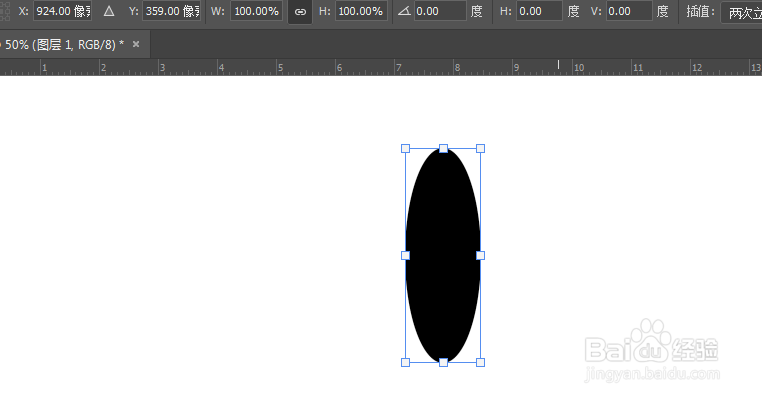The width and height of the screenshot is (762, 400).
Task: Click the H height percentage field
Action: point(361,11)
